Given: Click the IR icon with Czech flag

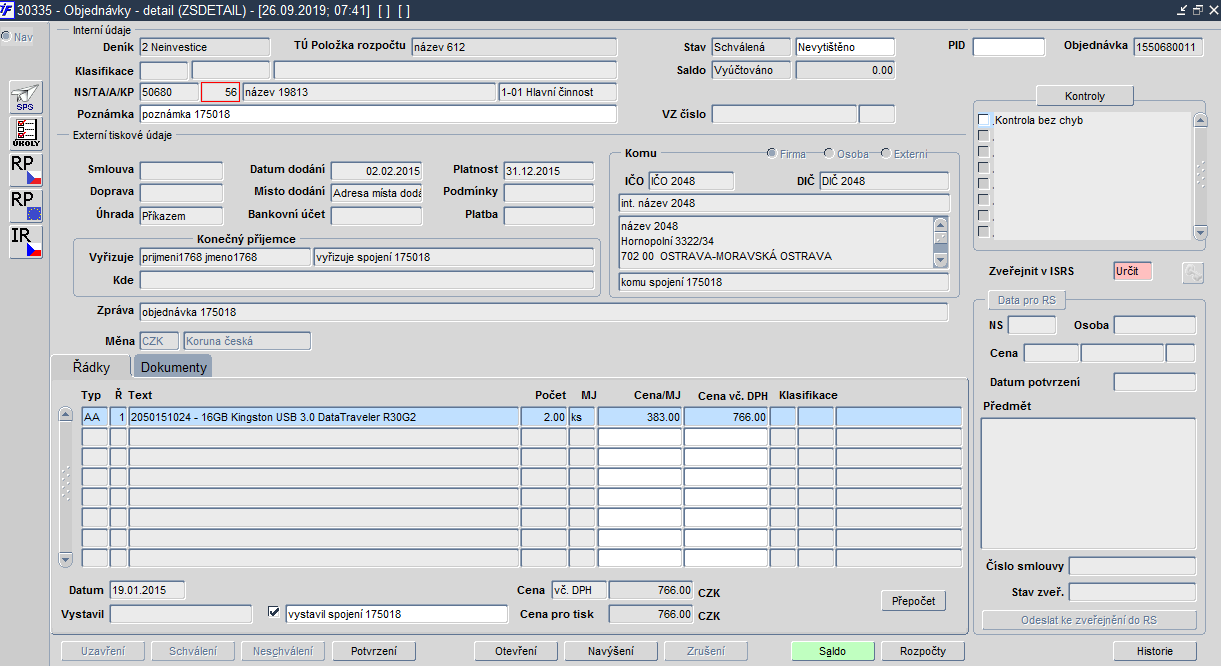Looking at the screenshot, I should pos(25,241).
